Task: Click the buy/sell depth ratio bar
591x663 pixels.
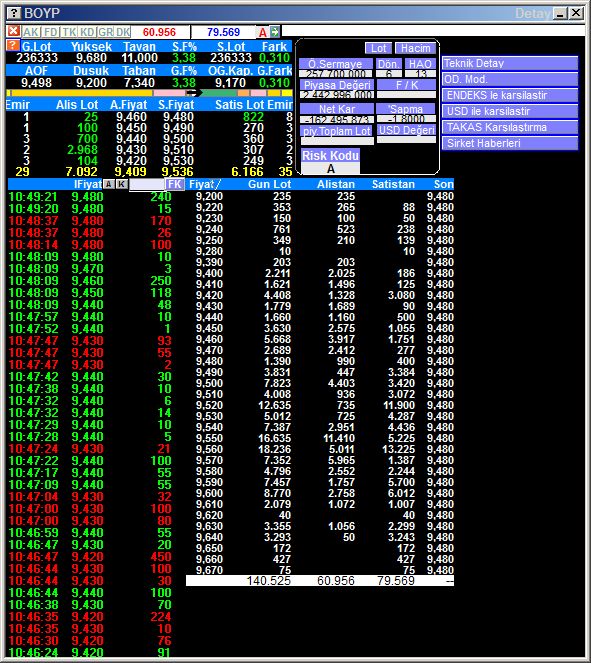Action: click(x=149, y=93)
